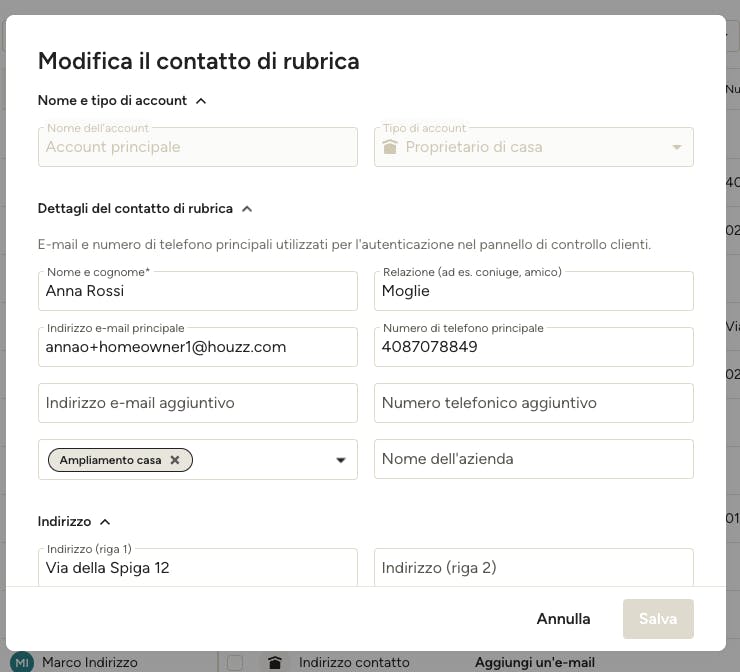The width and height of the screenshot is (740, 672).
Task: Tick the checkbox in Marco Indirizzo row
Action: click(235, 663)
